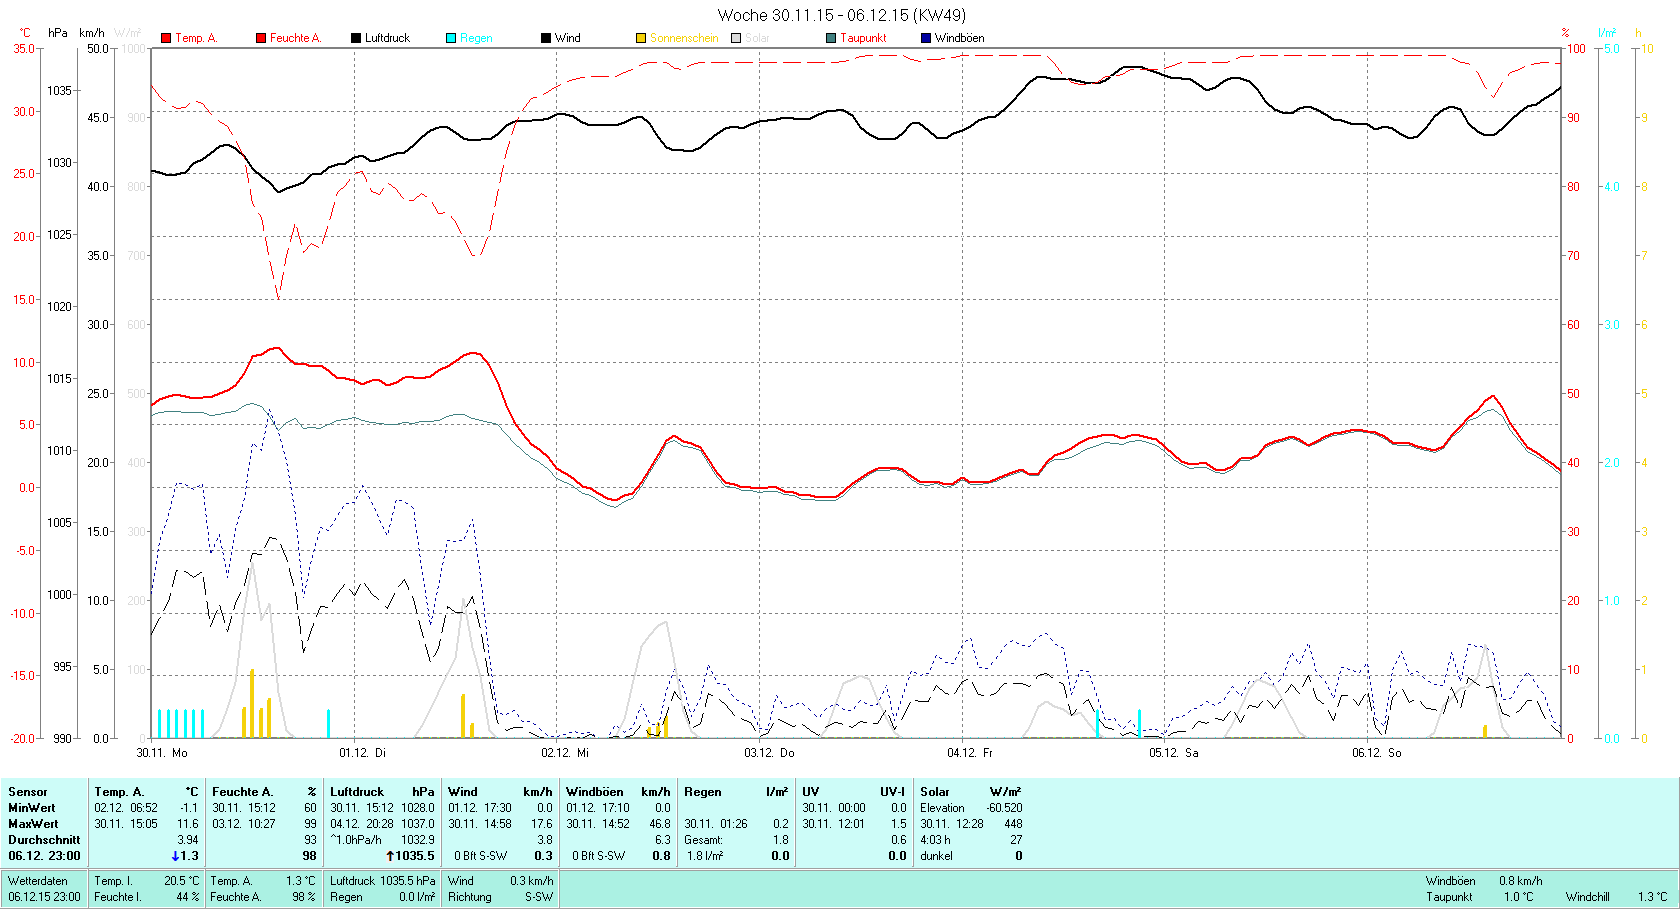1680x909 pixels.
Task: Click the black Luftdruck legend swatch
Action: click(x=356, y=38)
